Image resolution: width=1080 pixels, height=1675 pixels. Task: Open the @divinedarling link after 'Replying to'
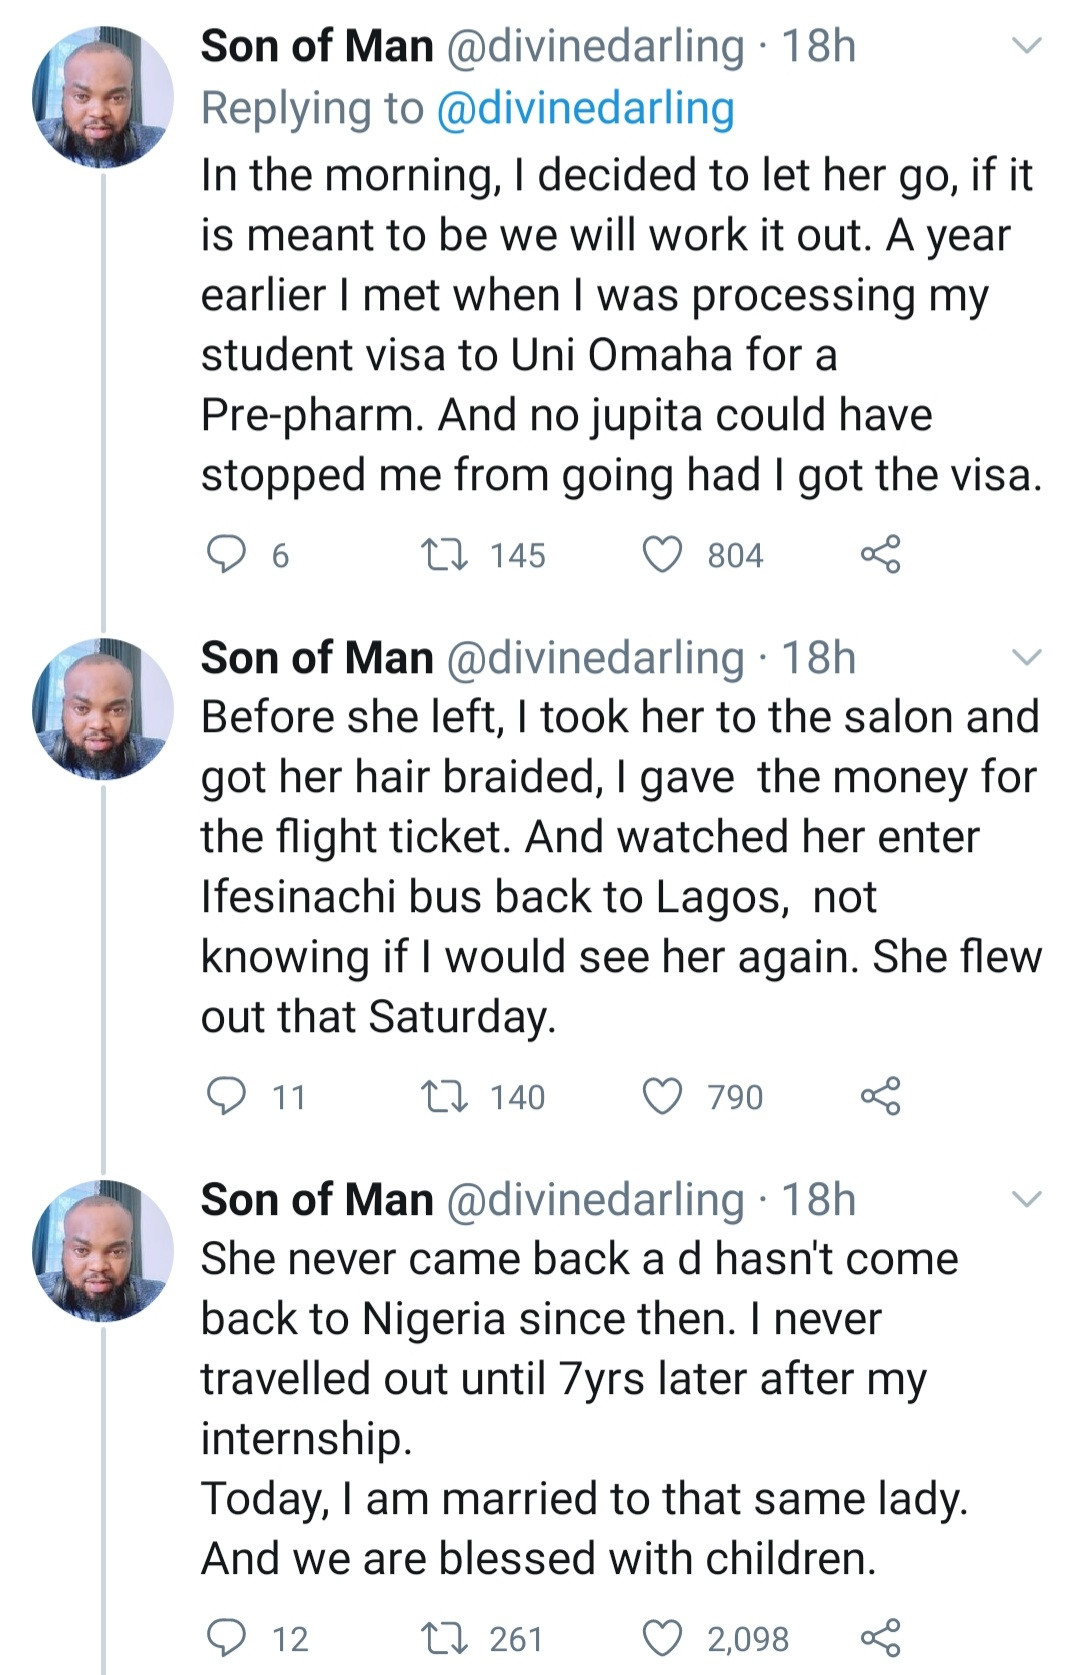[586, 108]
